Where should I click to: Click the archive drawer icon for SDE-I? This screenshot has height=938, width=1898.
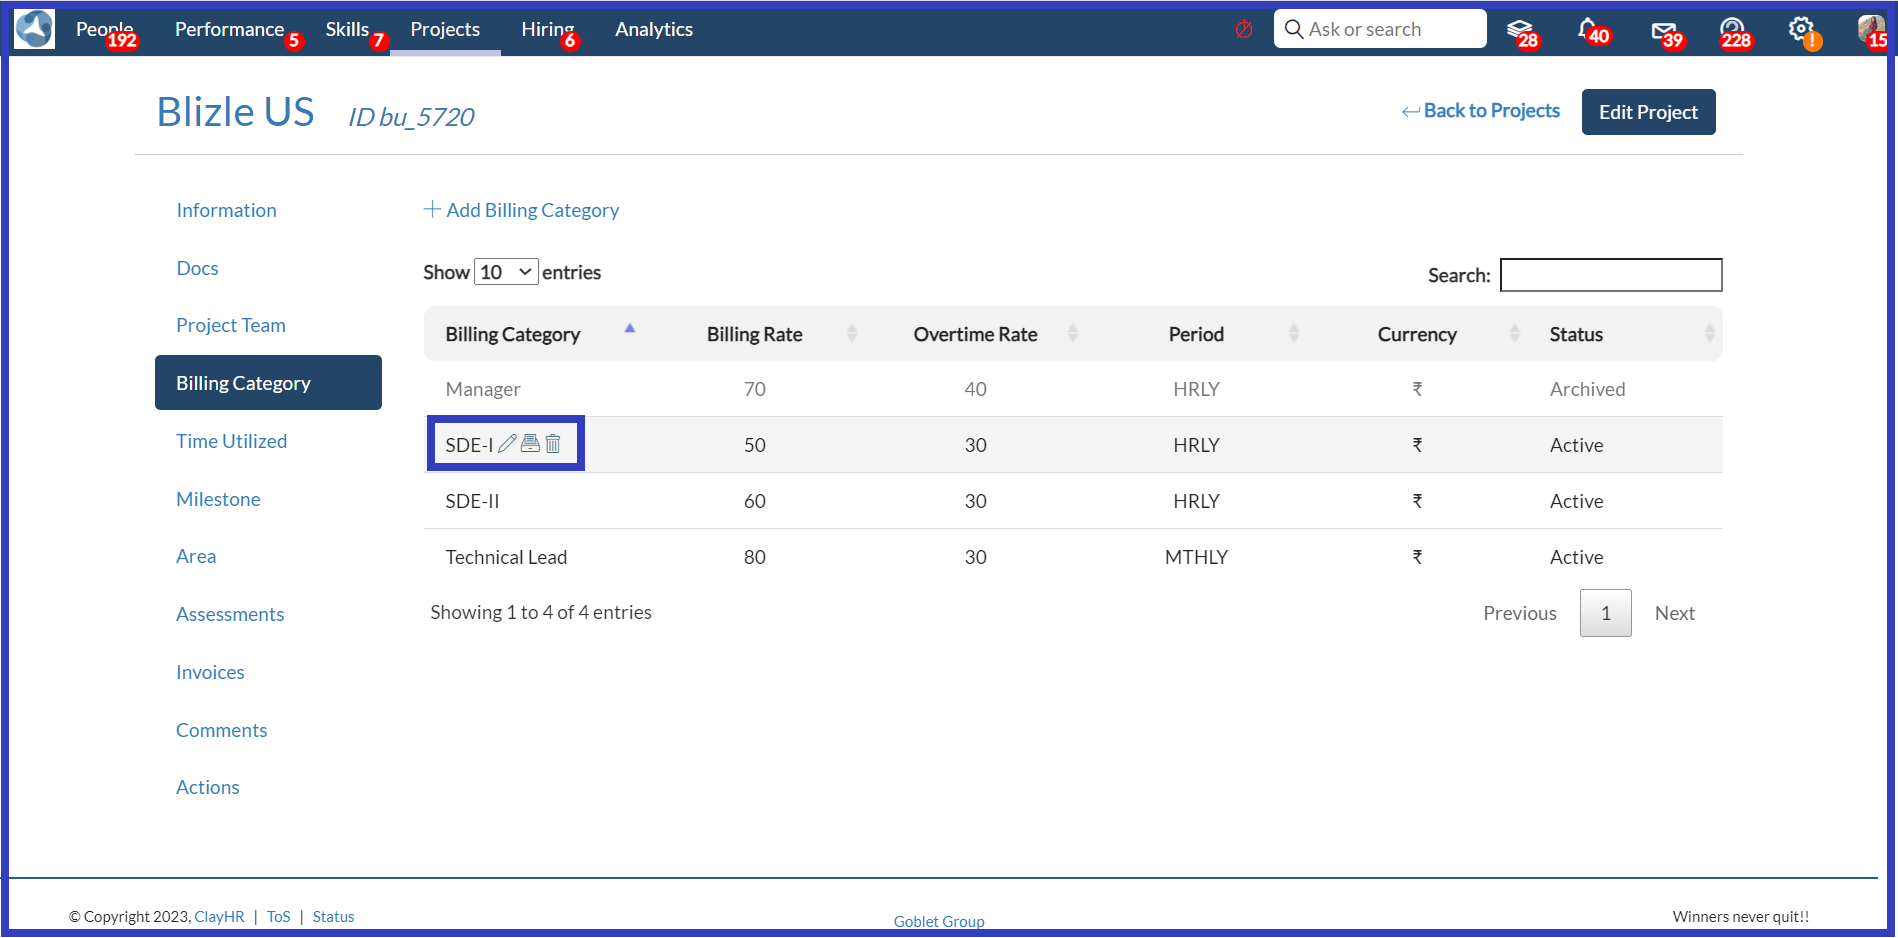click(x=530, y=443)
